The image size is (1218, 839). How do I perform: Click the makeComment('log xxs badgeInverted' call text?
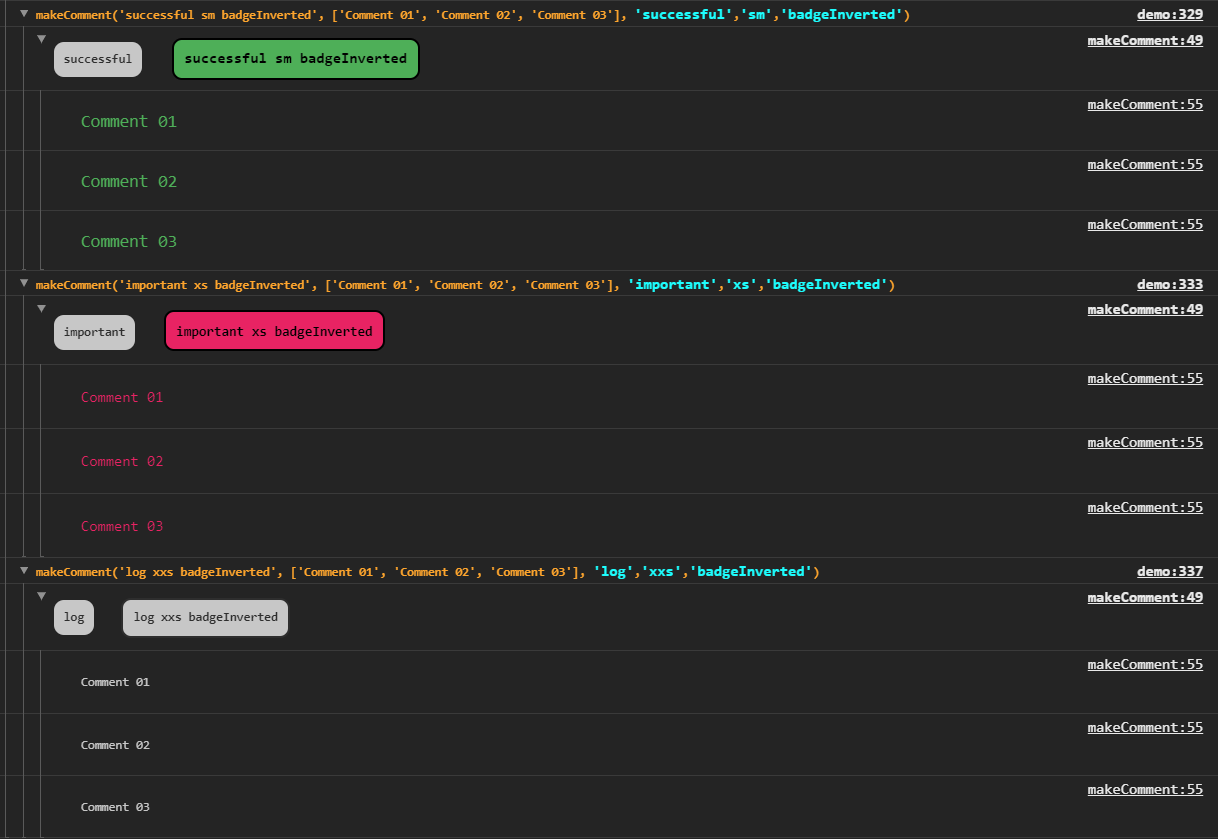[x=427, y=571]
